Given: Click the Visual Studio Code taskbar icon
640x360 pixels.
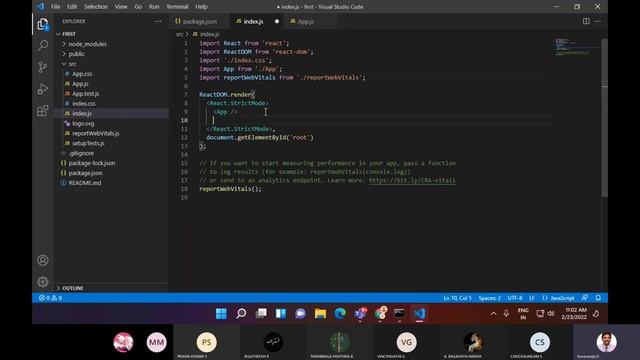Looking at the screenshot, I should coord(419,313).
